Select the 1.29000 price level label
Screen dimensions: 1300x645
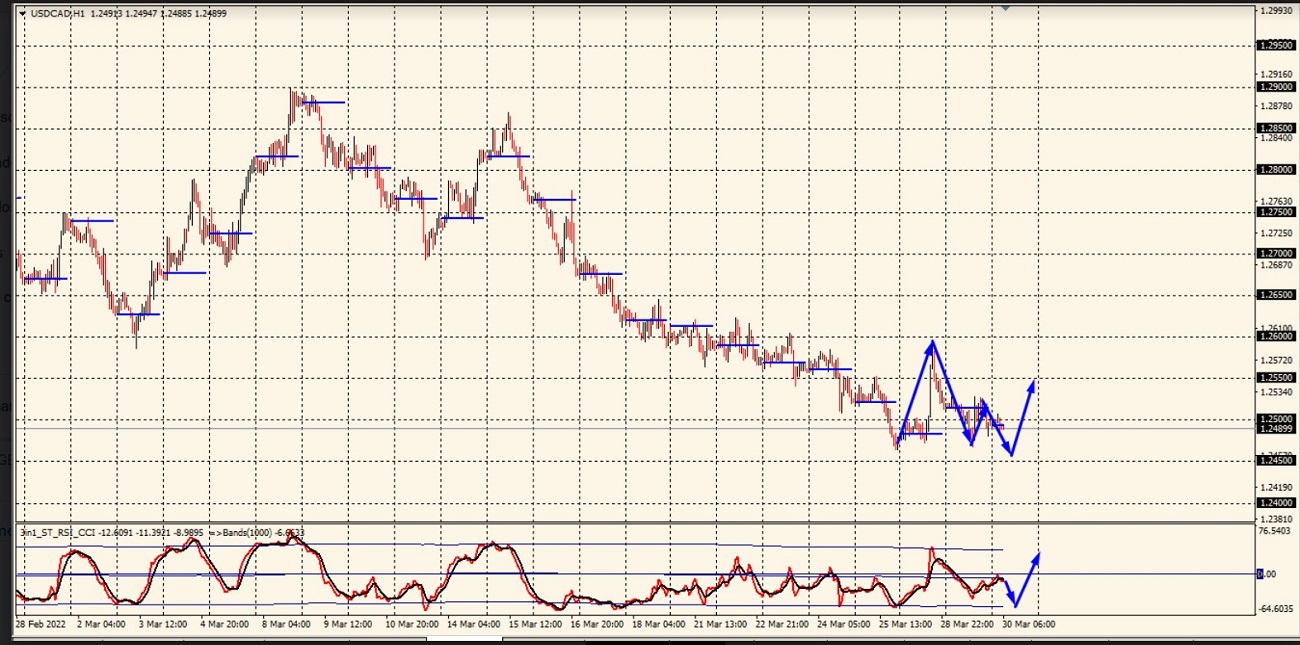[1276, 87]
